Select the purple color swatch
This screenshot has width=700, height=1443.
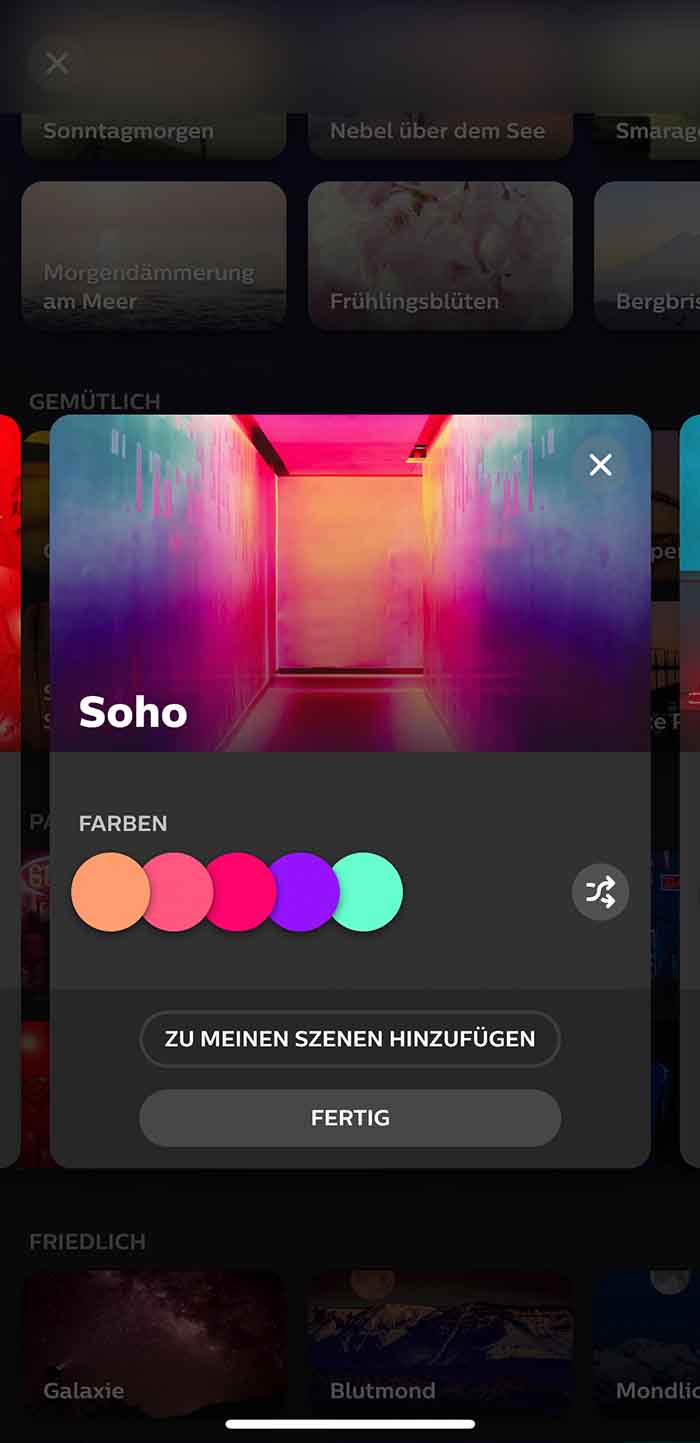pos(304,892)
